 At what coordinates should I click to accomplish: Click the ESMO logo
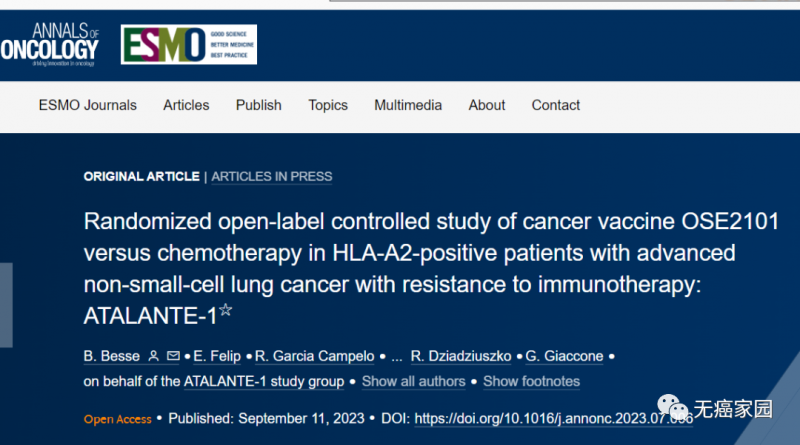point(188,45)
